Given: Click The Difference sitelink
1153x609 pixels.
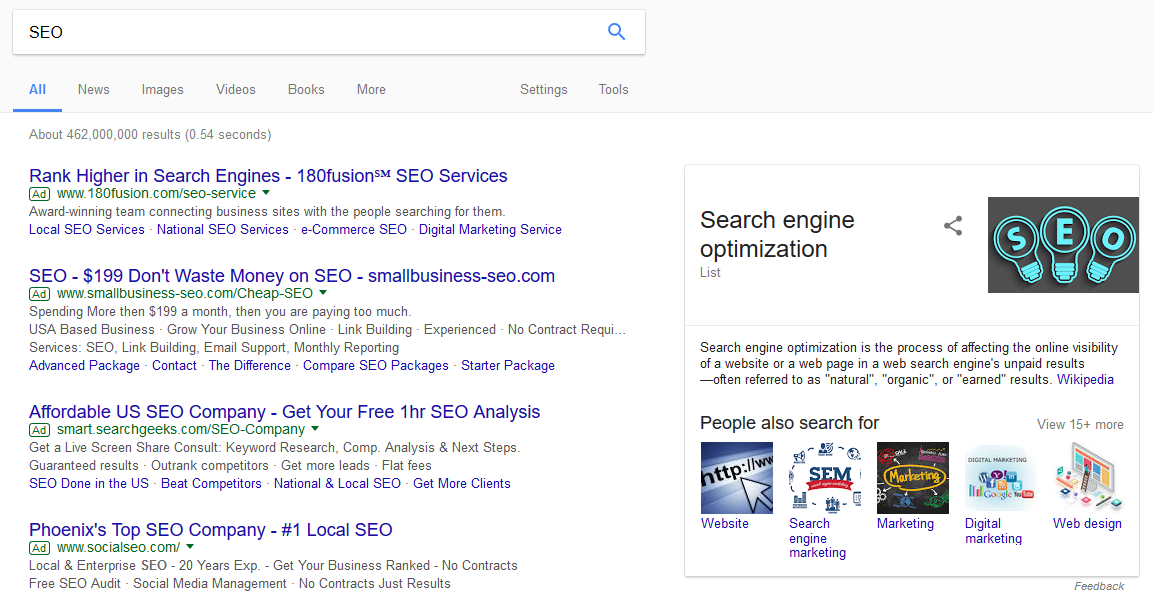Looking at the screenshot, I should [x=250, y=366].
